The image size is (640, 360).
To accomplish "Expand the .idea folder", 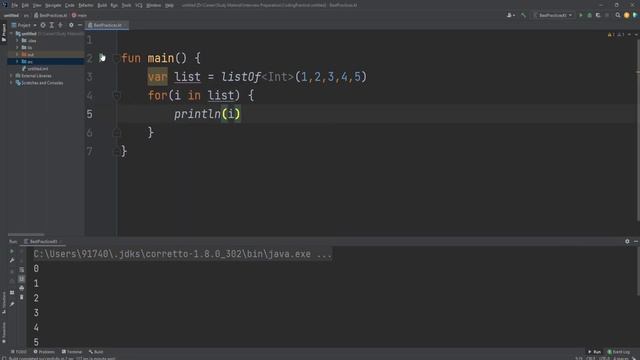I will [x=17, y=41].
